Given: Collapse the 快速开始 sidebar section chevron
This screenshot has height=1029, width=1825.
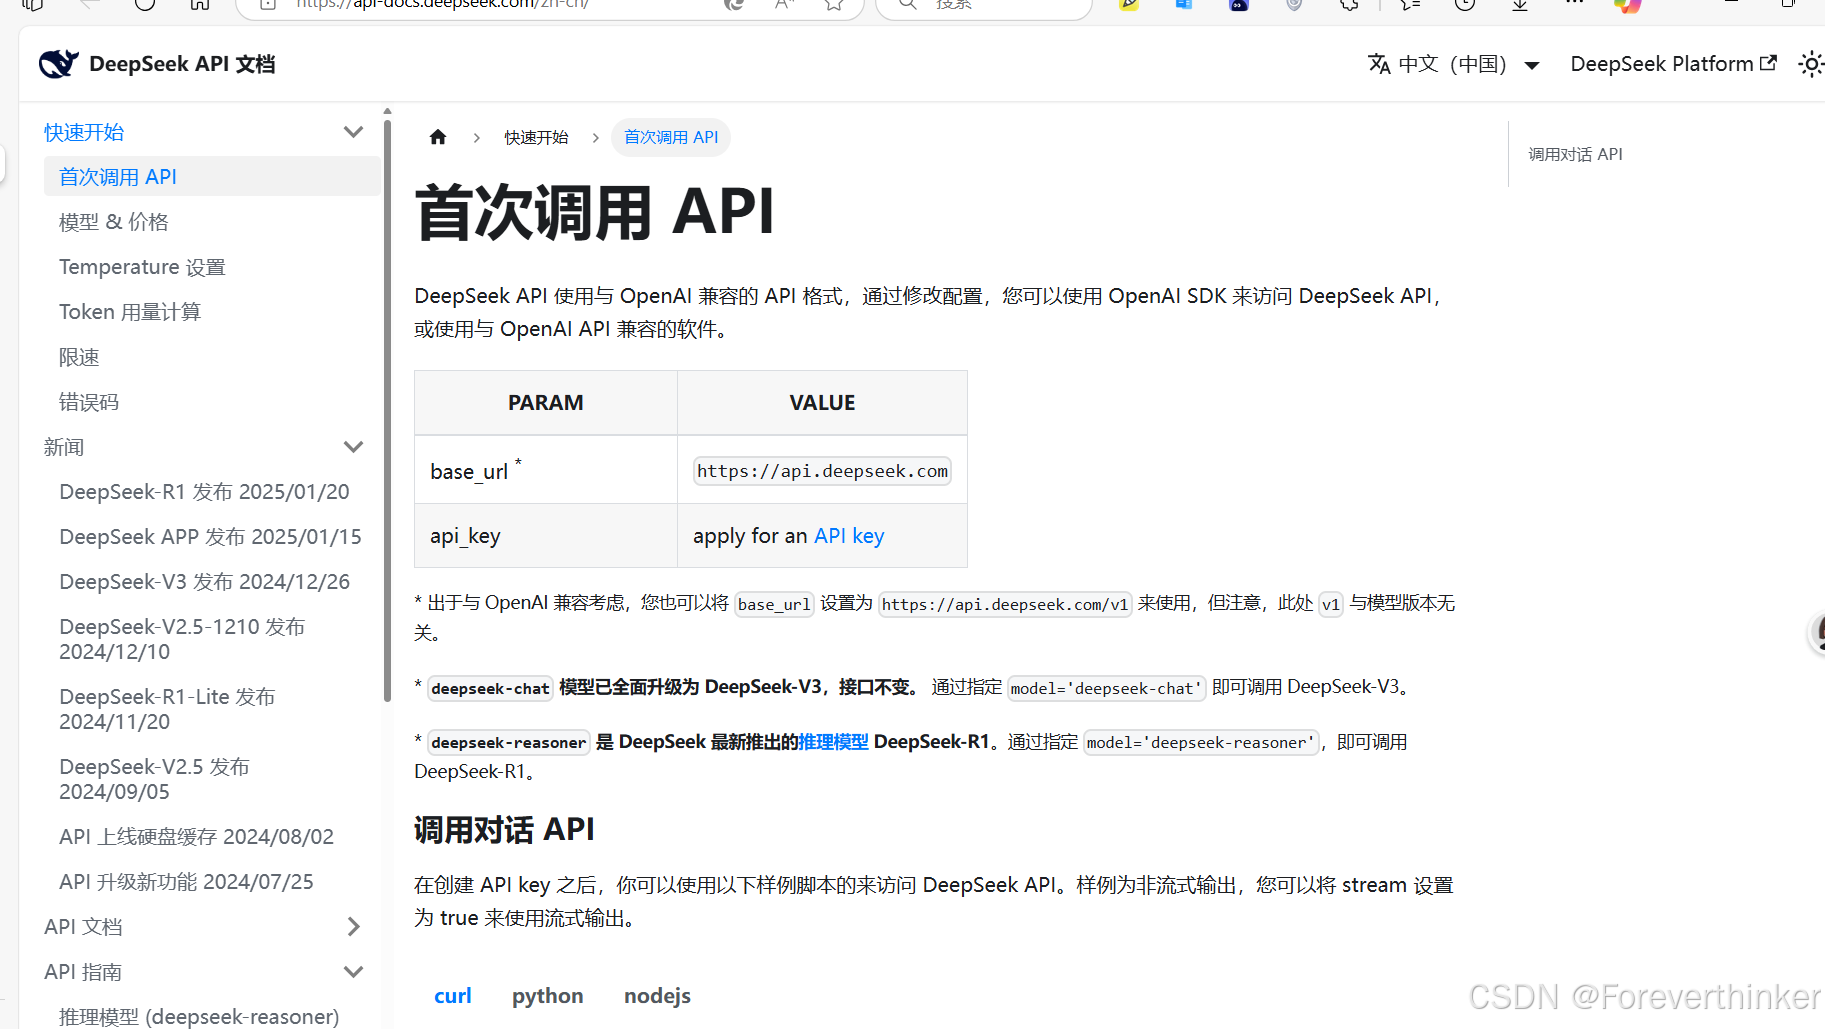Looking at the screenshot, I should point(353,132).
